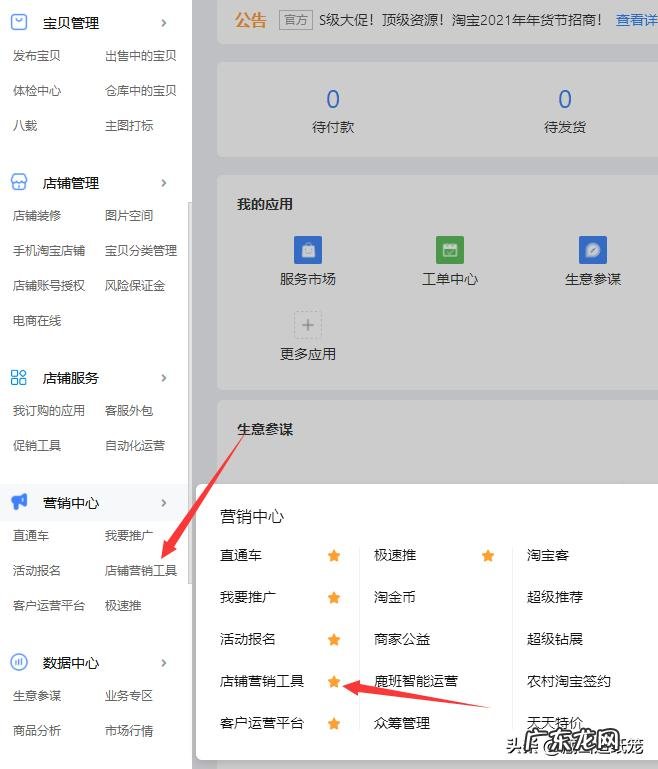Click the 待发货 count

(565, 99)
